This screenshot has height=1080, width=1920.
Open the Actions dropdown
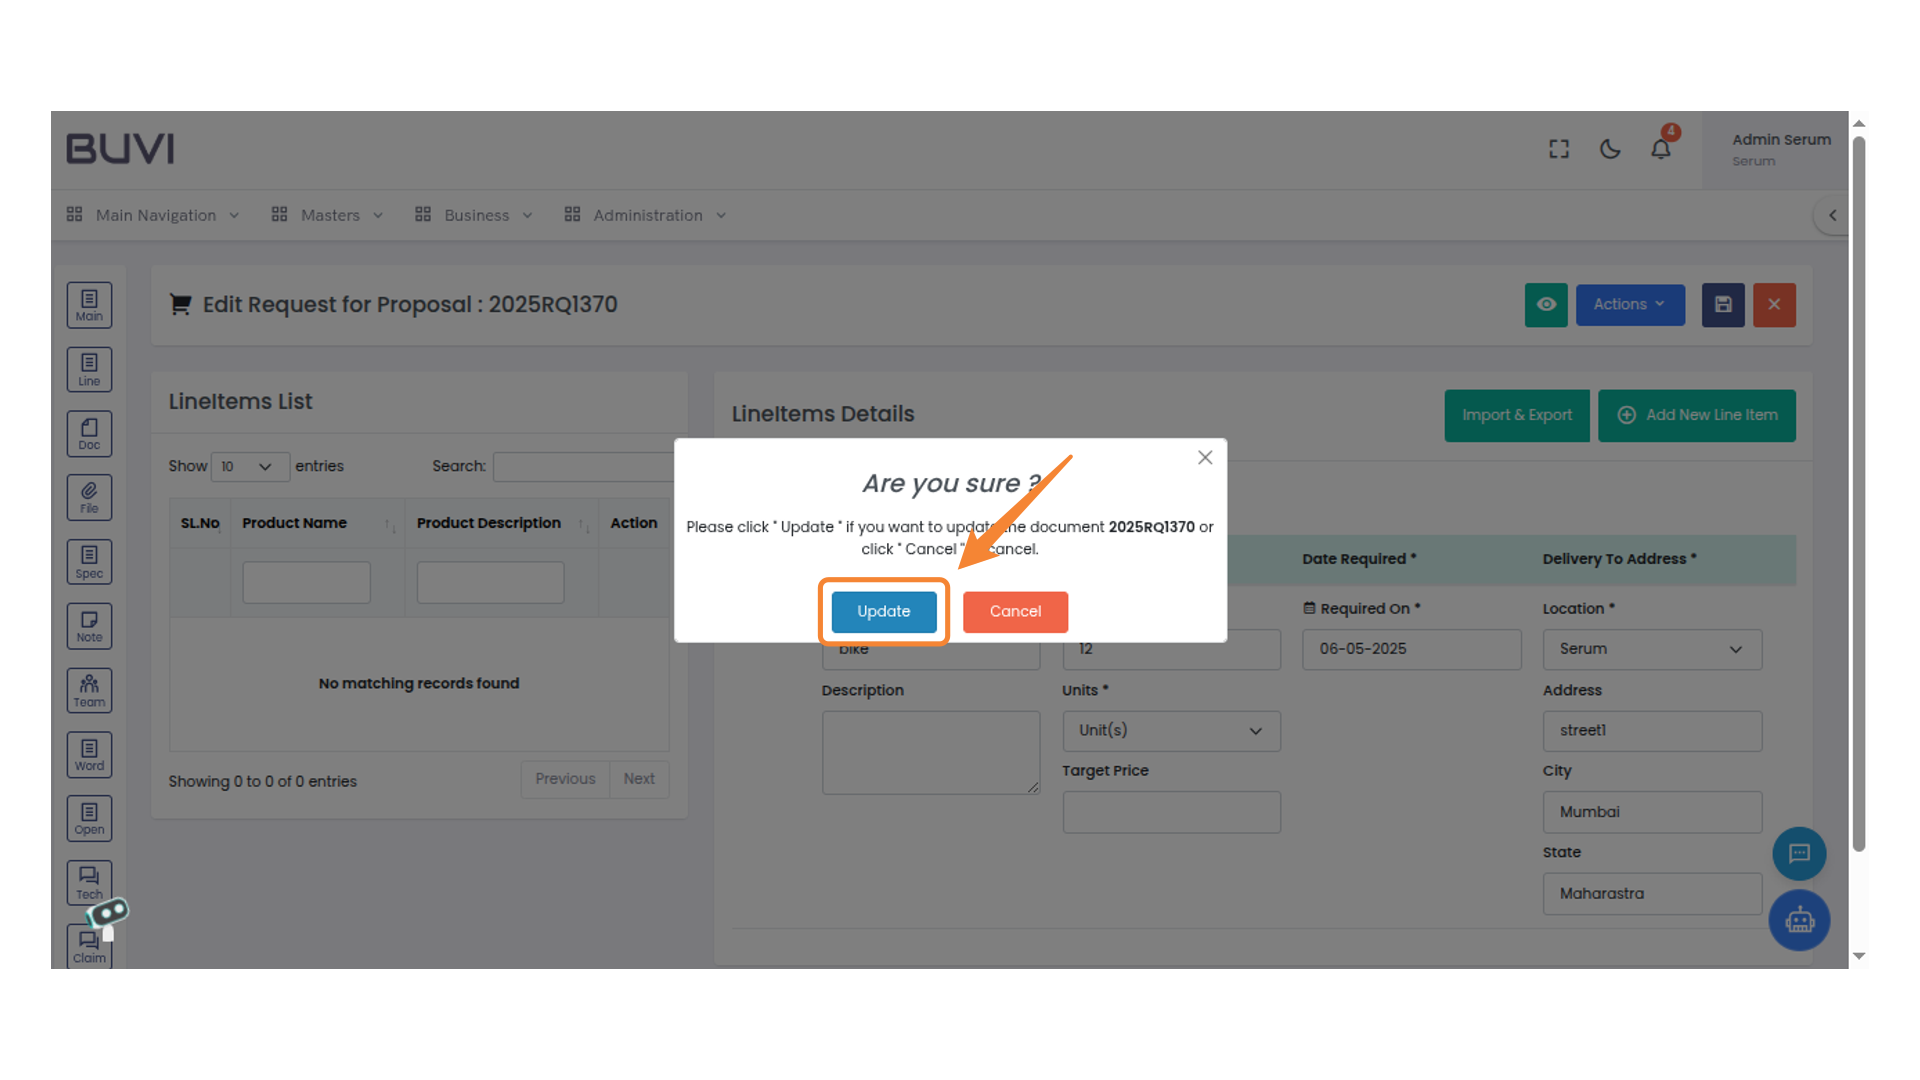(1630, 305)
